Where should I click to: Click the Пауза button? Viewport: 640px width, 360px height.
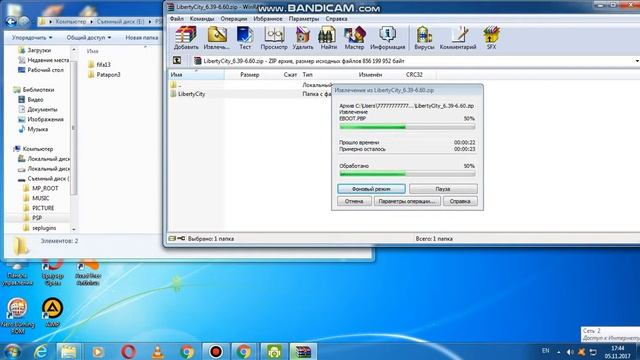click(443, 189)
